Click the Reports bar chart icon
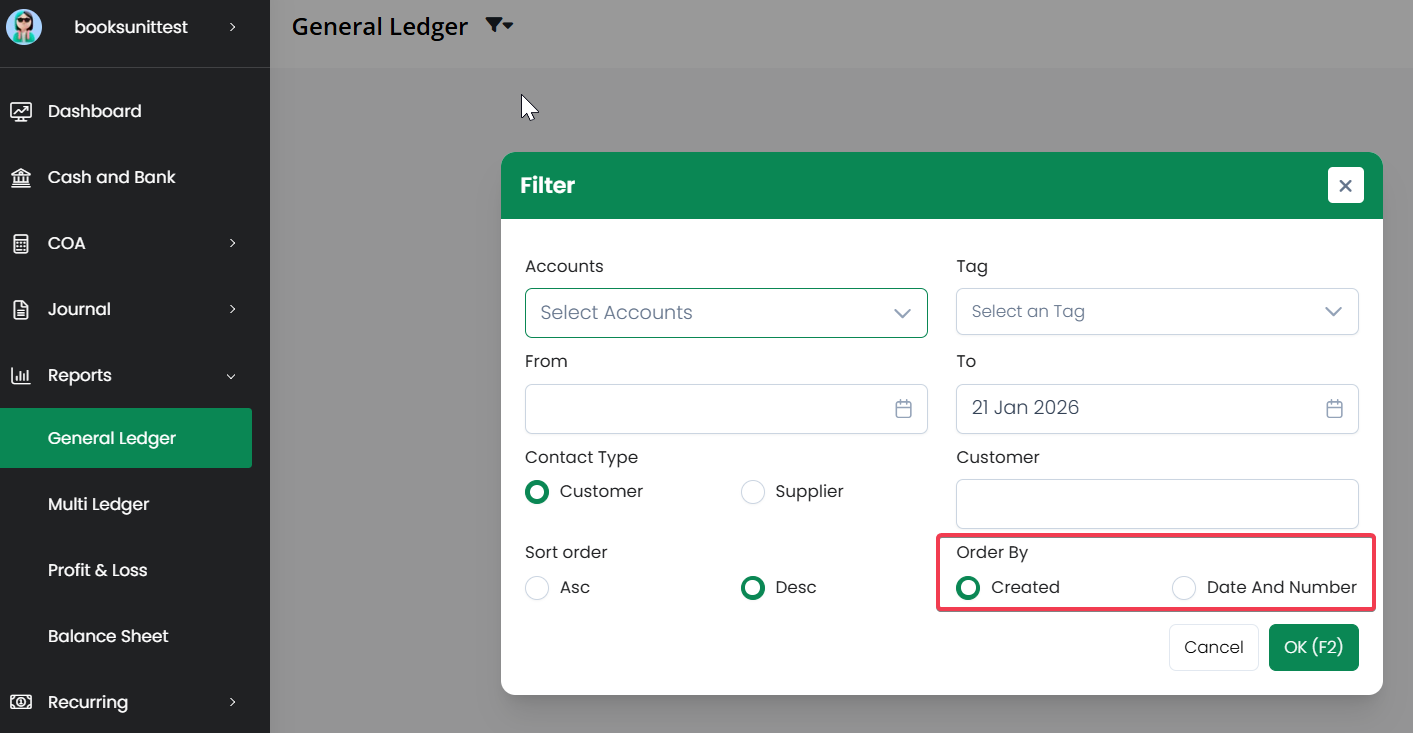Screen dimensions: 1413x733 (21, 376)
